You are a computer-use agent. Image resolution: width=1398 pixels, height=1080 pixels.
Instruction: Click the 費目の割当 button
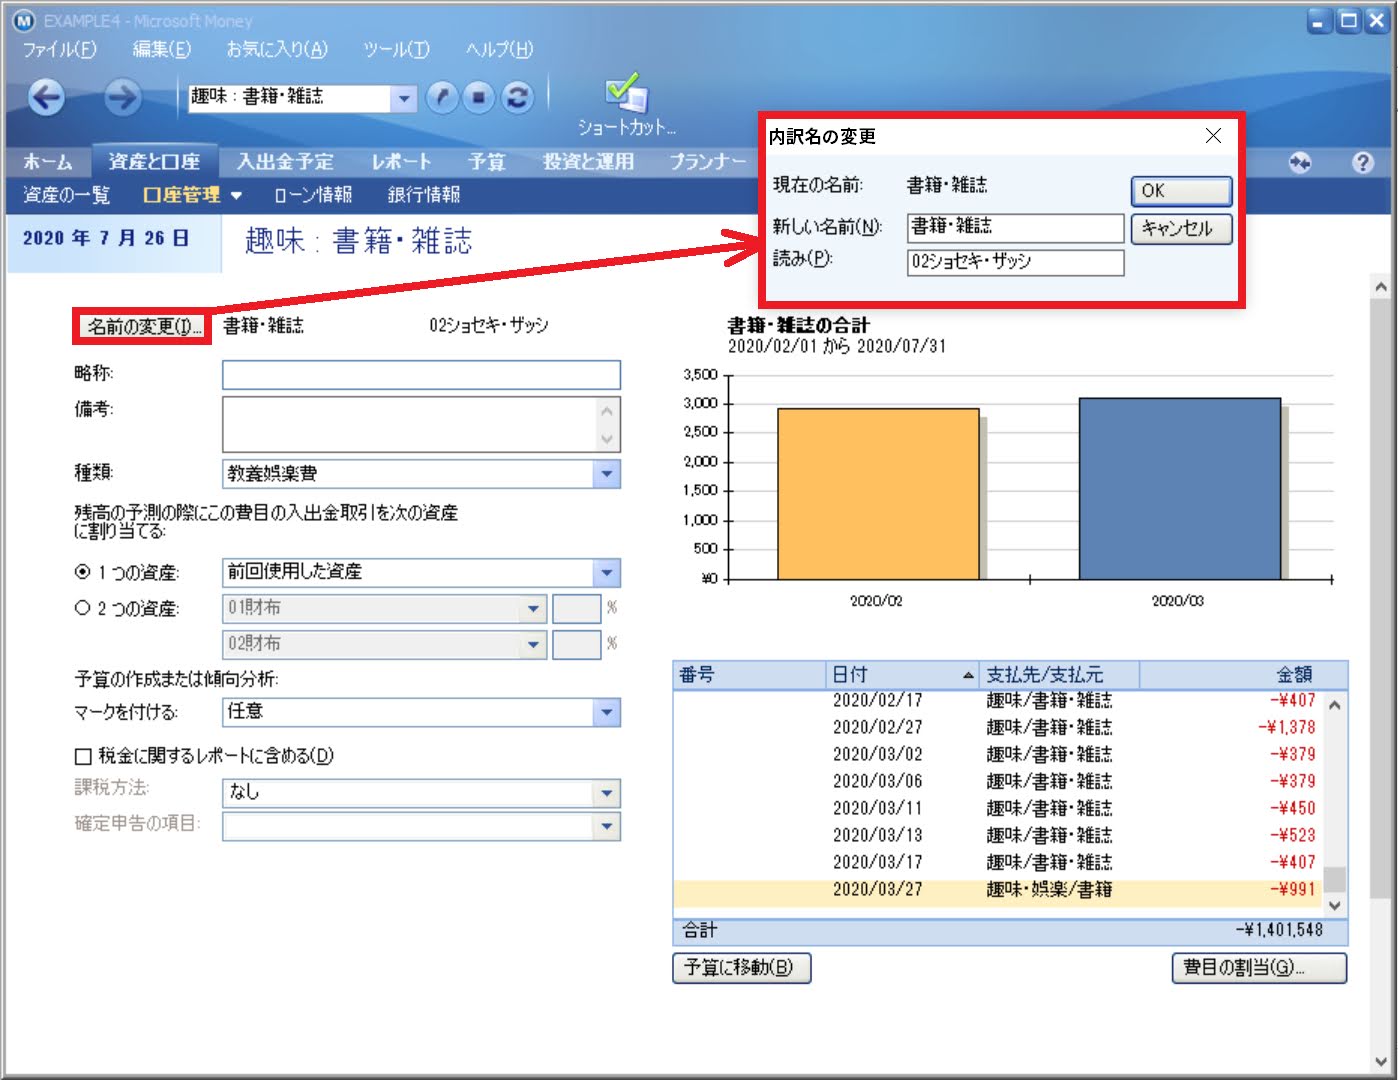[x=1259, y=968]
